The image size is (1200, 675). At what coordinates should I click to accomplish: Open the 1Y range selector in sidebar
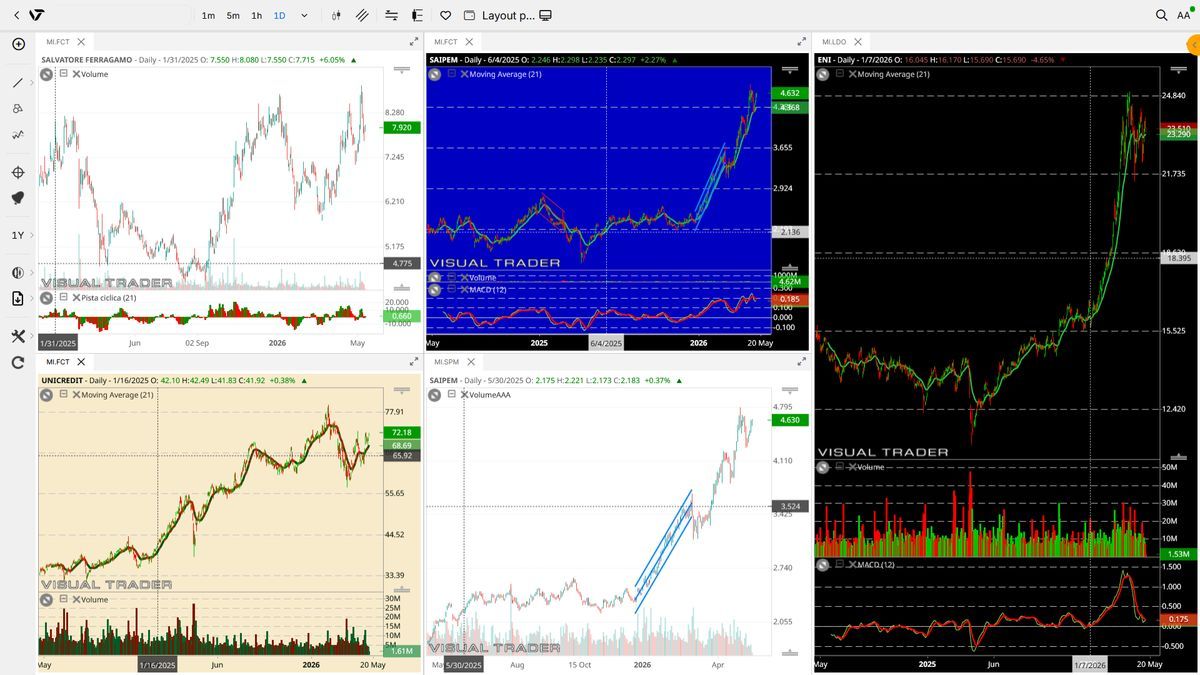click(x=18, y=235)
